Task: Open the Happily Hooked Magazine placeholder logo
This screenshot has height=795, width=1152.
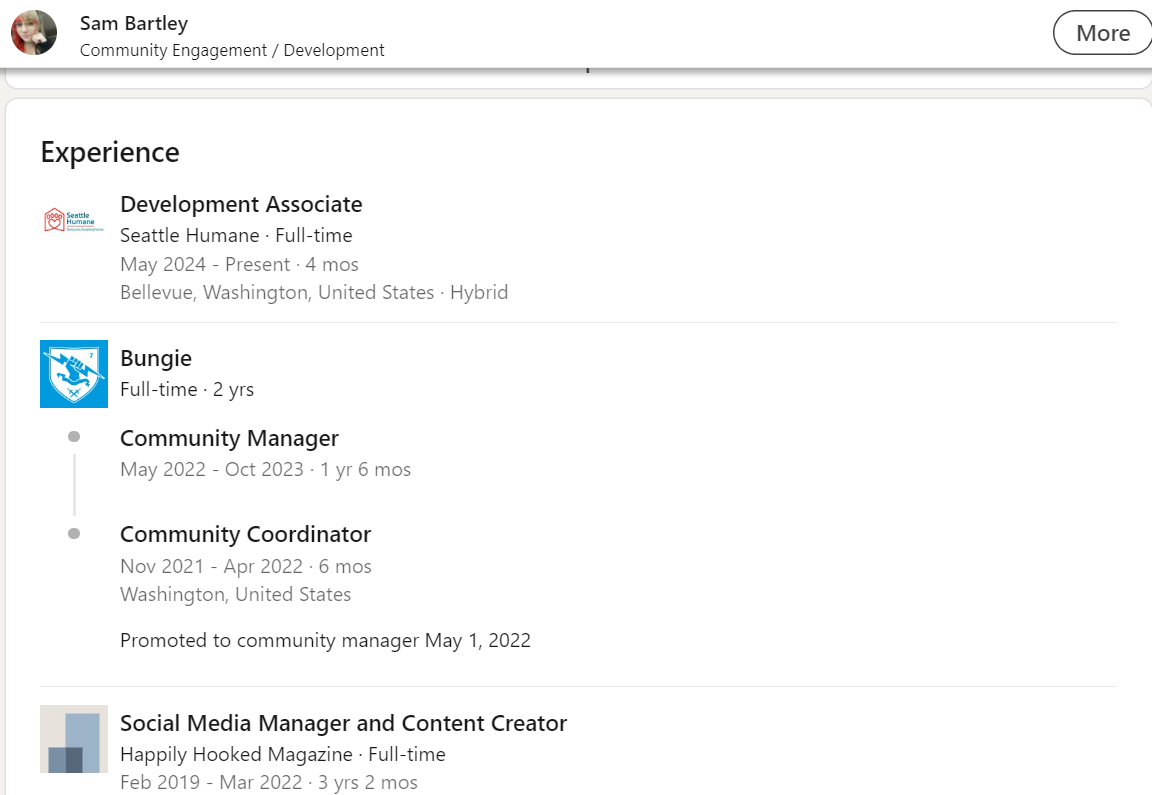Action: 73,739
